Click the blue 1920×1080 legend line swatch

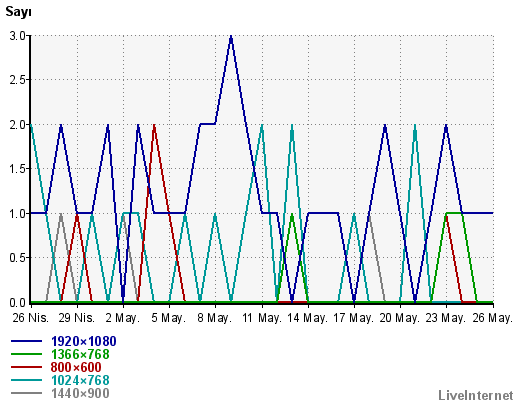click(27, 341)
